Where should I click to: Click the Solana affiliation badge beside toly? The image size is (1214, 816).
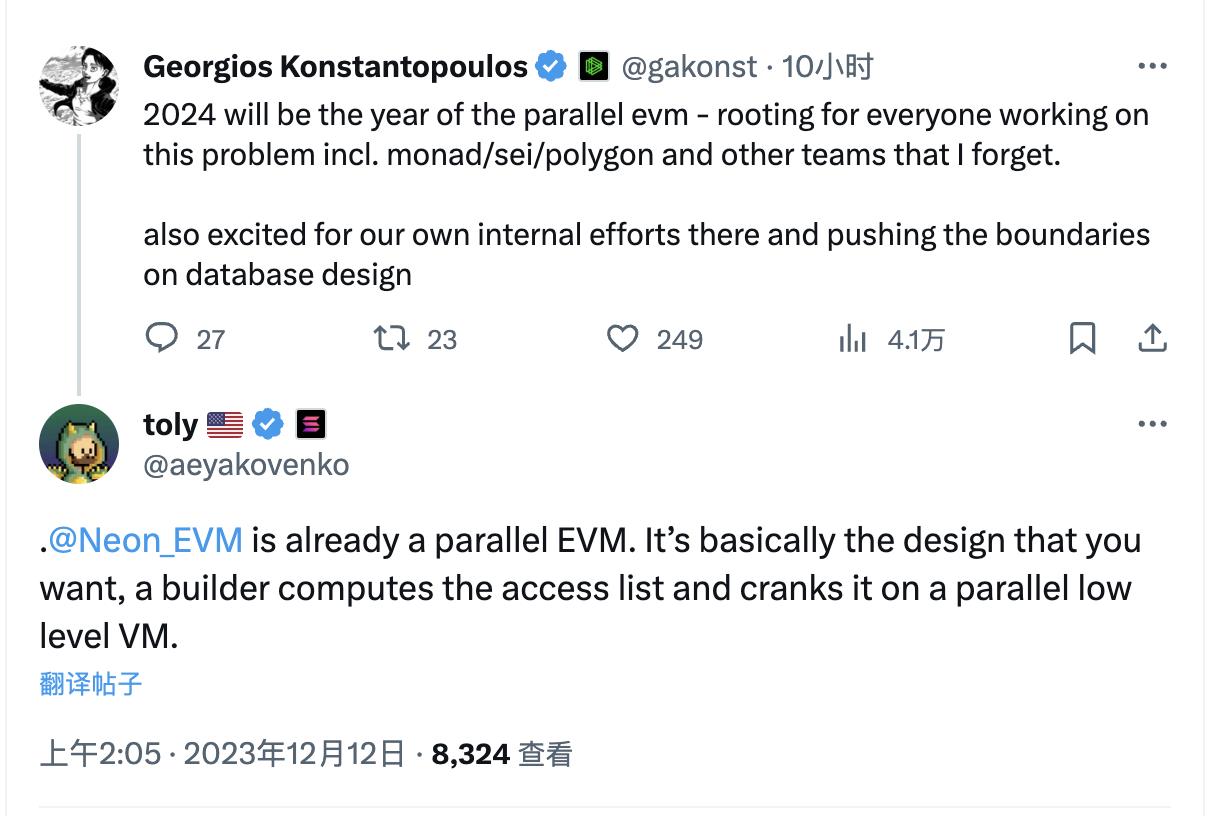coord(311,425)
